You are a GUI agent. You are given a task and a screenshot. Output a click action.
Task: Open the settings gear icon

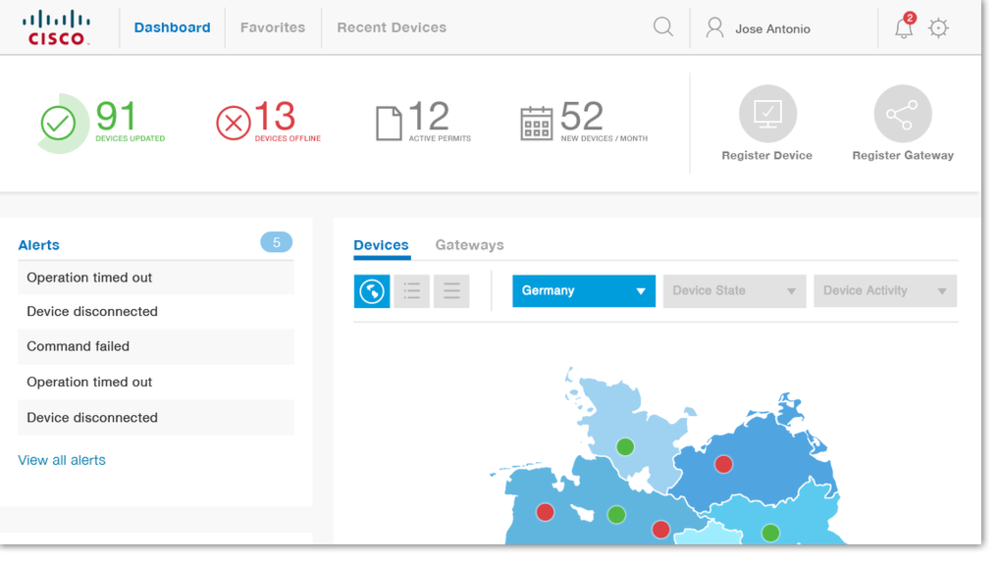[938, 28]
